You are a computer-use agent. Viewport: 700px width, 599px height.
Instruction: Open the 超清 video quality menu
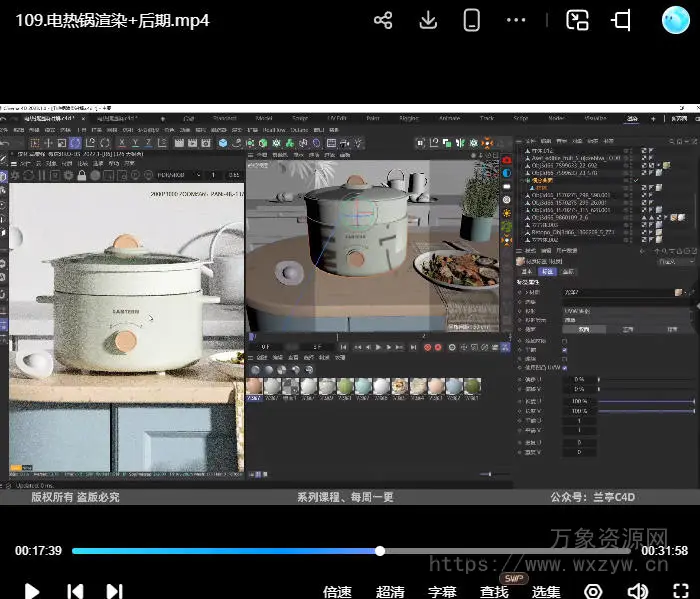390,591
